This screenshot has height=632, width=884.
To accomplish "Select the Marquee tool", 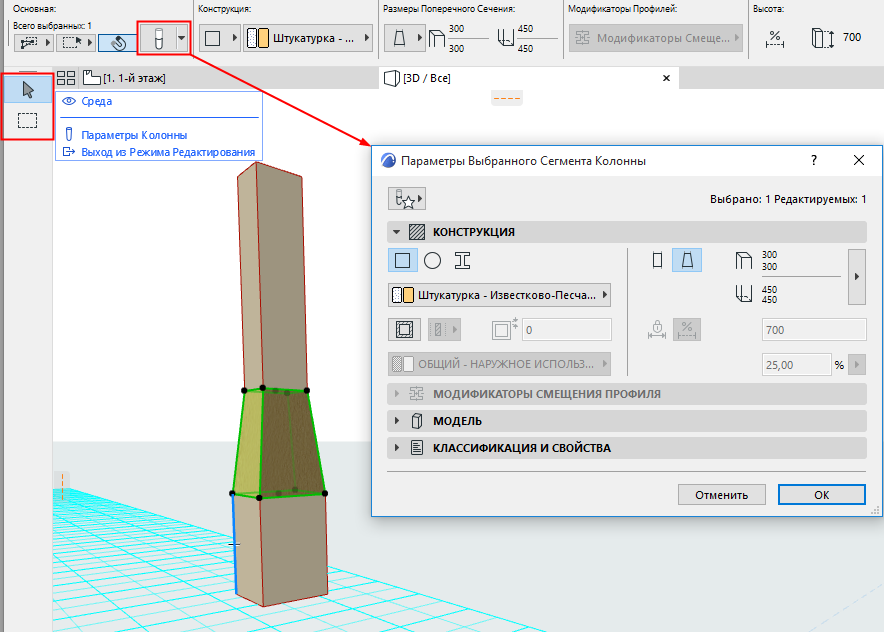I will tap(28, 121).
